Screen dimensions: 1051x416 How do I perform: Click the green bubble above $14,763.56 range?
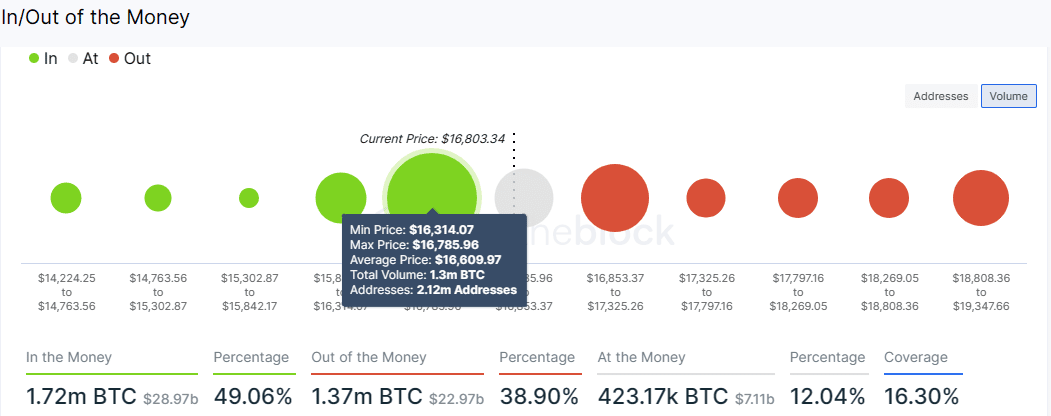158,198
